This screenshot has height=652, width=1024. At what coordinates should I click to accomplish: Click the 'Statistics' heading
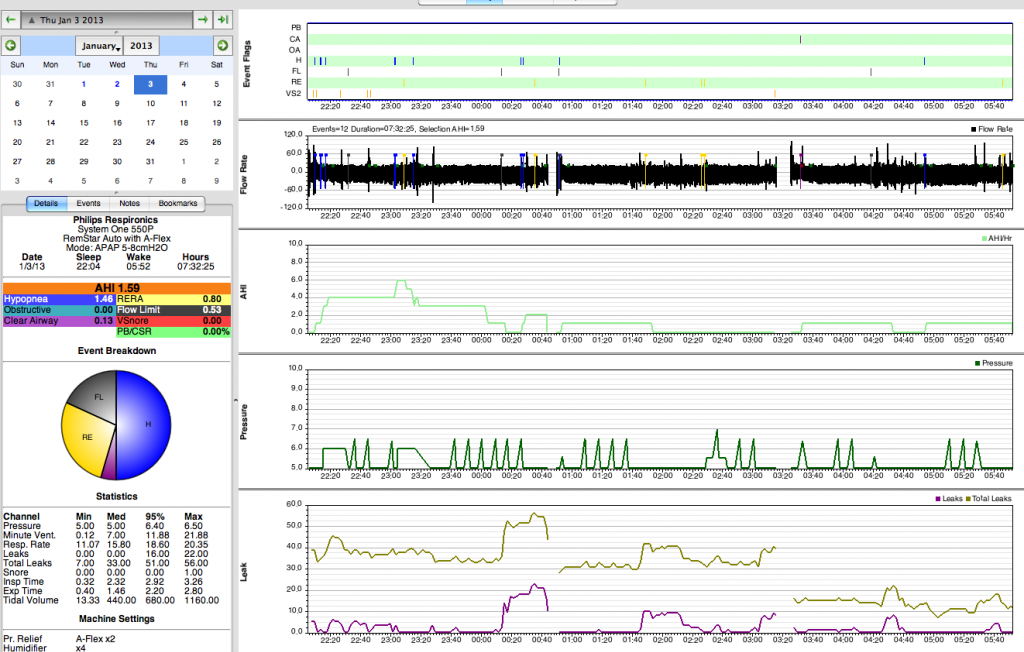(x=117, y=497)
